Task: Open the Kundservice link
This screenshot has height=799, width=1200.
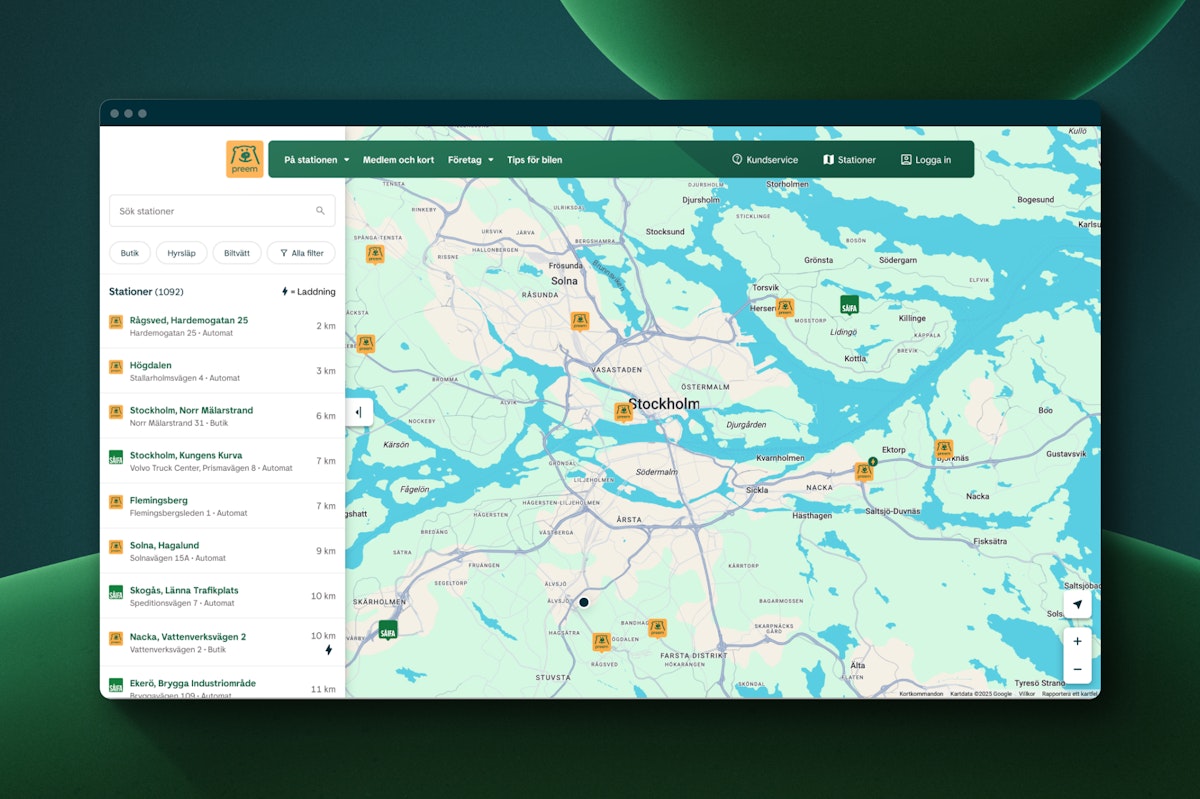Action: tap(765, 160)
